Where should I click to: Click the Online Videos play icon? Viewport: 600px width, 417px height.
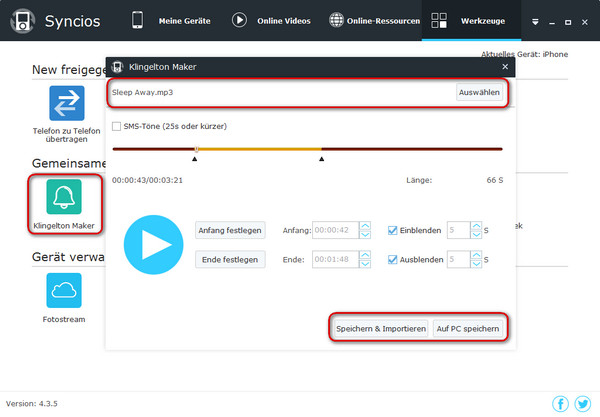[239, 20]
